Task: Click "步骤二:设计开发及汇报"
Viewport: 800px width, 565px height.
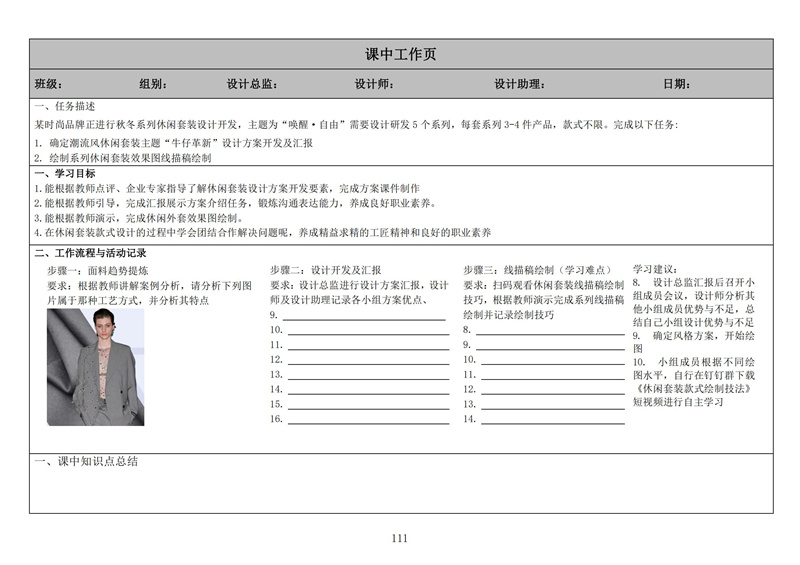Action: click(326, 270)
